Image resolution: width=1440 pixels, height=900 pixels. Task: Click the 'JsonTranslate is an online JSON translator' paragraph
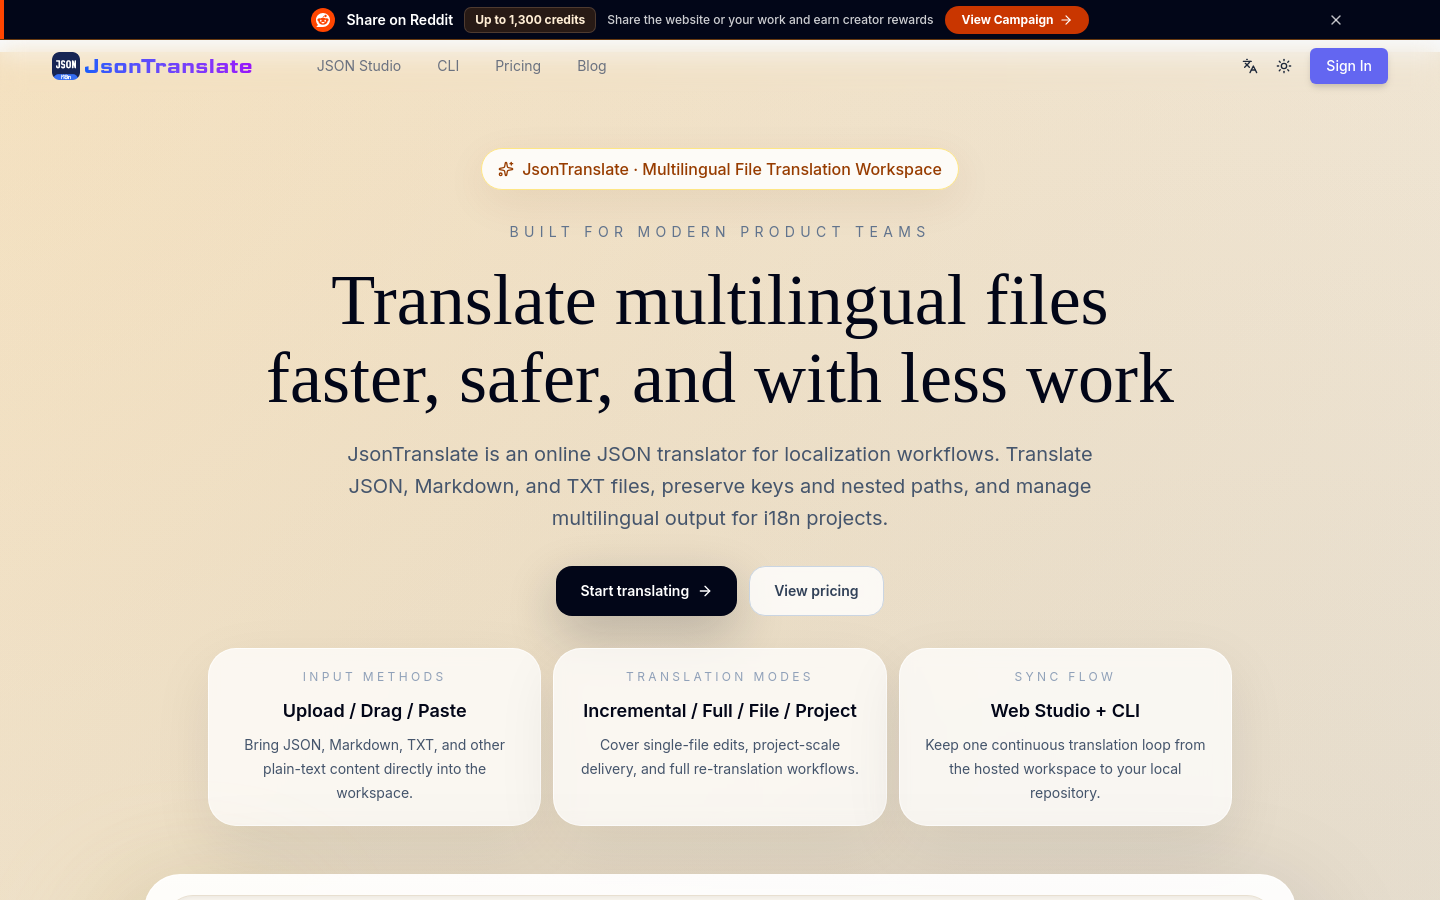coord(720,486)
